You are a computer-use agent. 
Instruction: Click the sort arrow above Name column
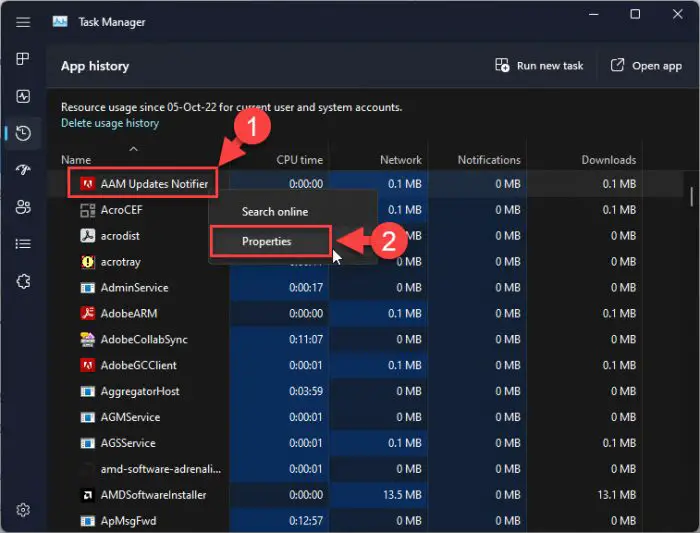(x=133, y=149)
